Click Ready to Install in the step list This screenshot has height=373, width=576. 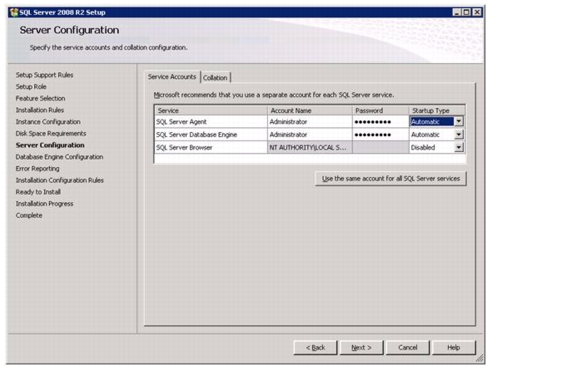pos(38,192)
